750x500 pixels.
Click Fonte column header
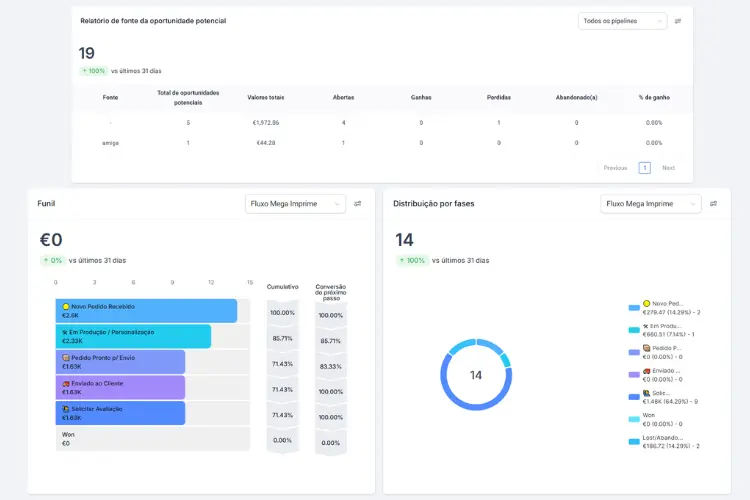coord(110,98)
